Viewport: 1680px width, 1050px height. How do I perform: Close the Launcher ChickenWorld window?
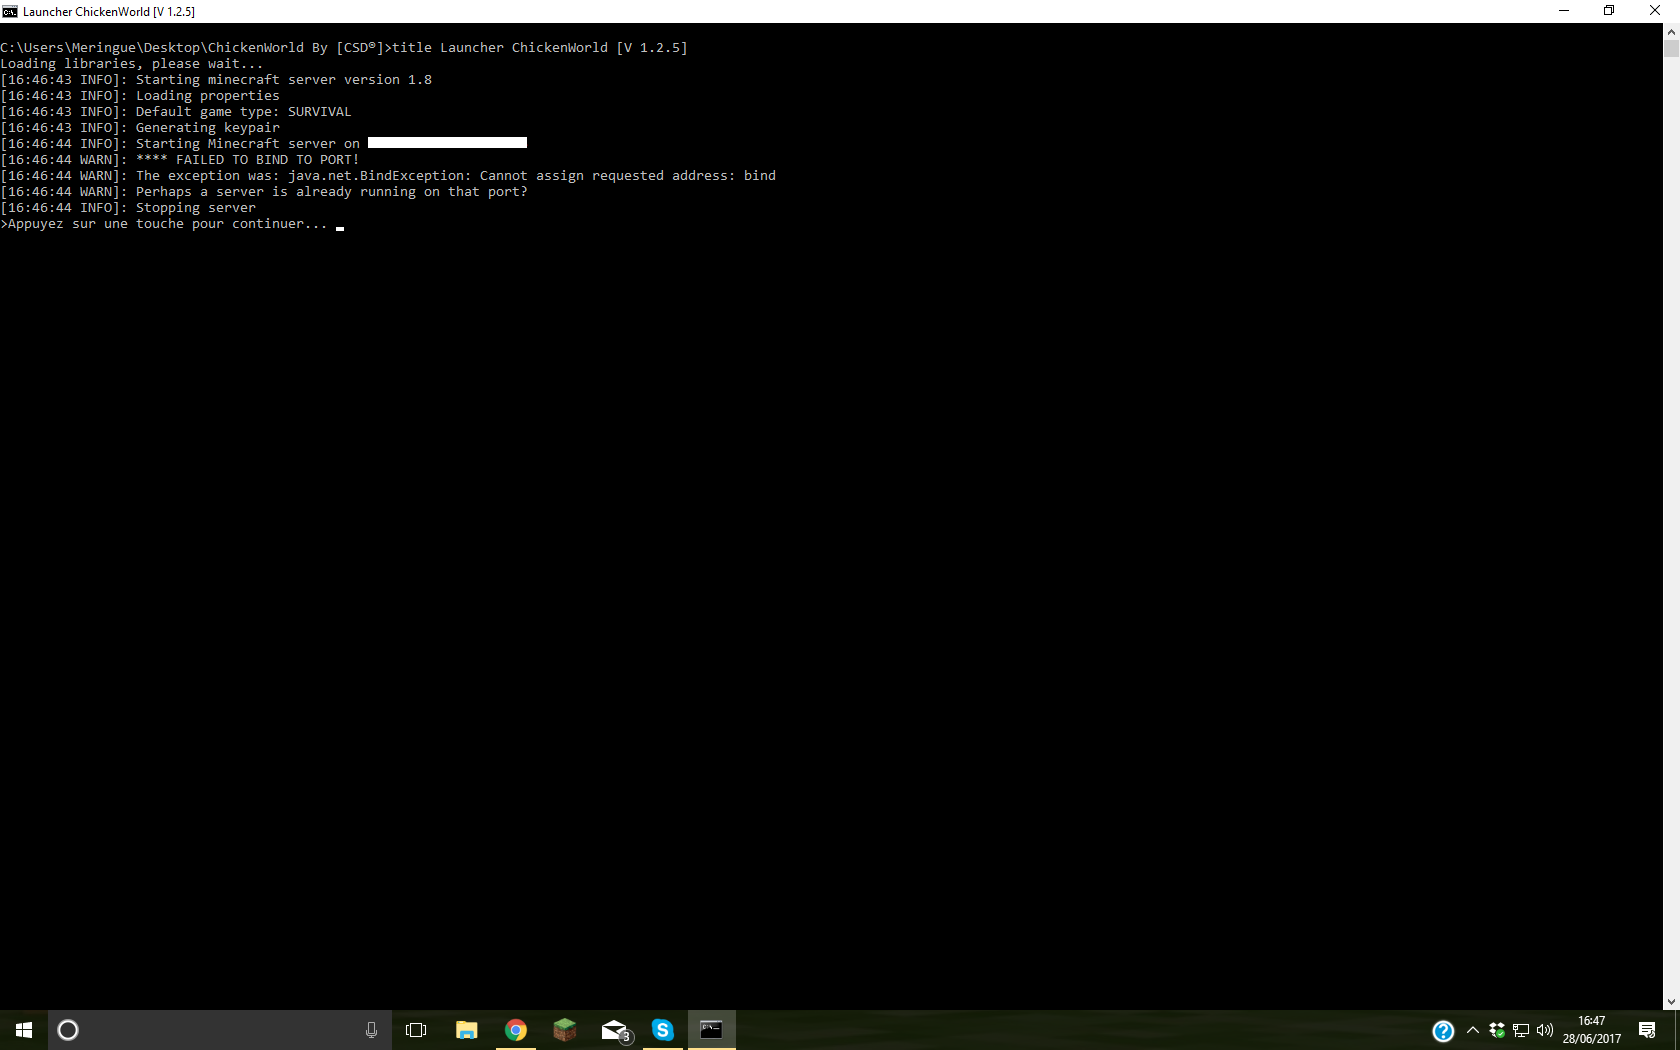[x=1655, y=11]
